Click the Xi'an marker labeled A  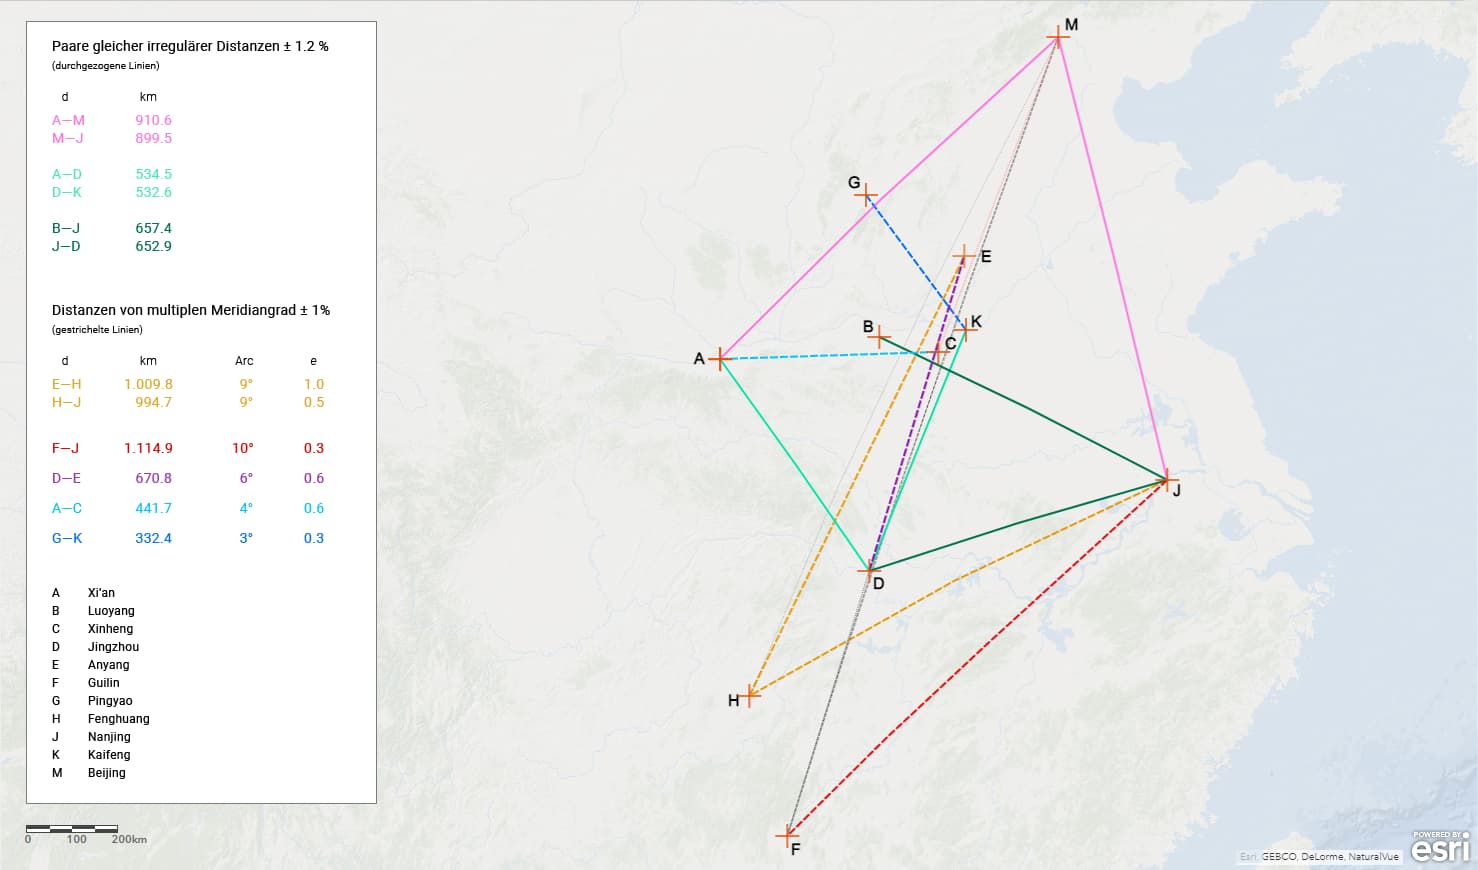click(720, 358)
